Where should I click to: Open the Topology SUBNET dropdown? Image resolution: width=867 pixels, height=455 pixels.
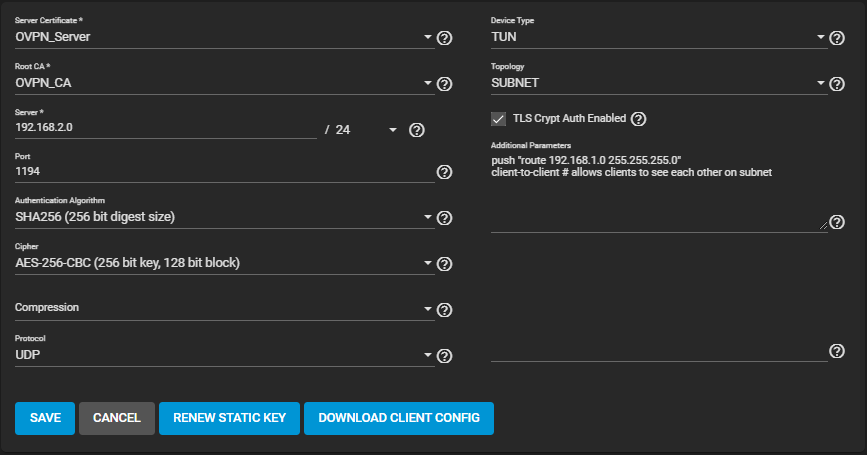tap(659, 83)
